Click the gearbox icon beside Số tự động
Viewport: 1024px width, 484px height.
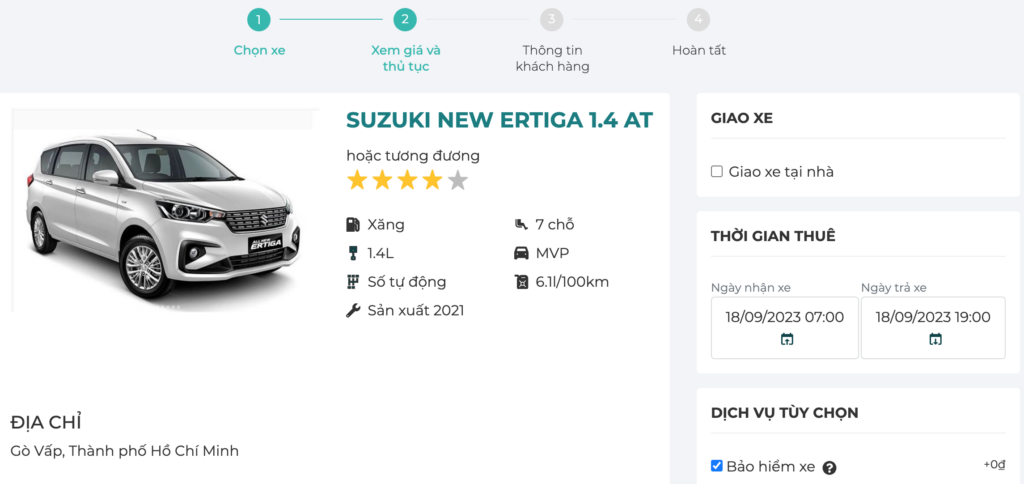[x=353, y=282]
